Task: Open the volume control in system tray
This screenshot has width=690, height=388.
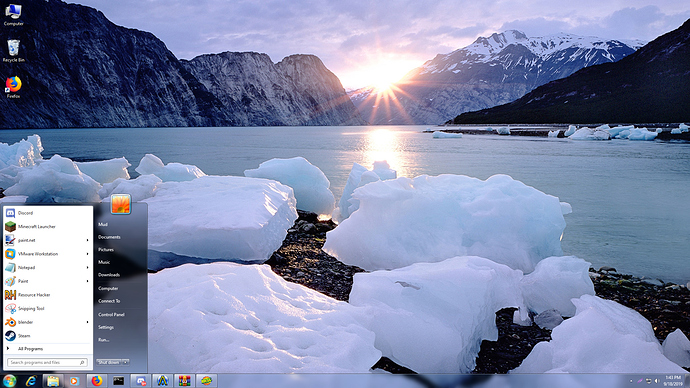Action: tap(657, 381)
